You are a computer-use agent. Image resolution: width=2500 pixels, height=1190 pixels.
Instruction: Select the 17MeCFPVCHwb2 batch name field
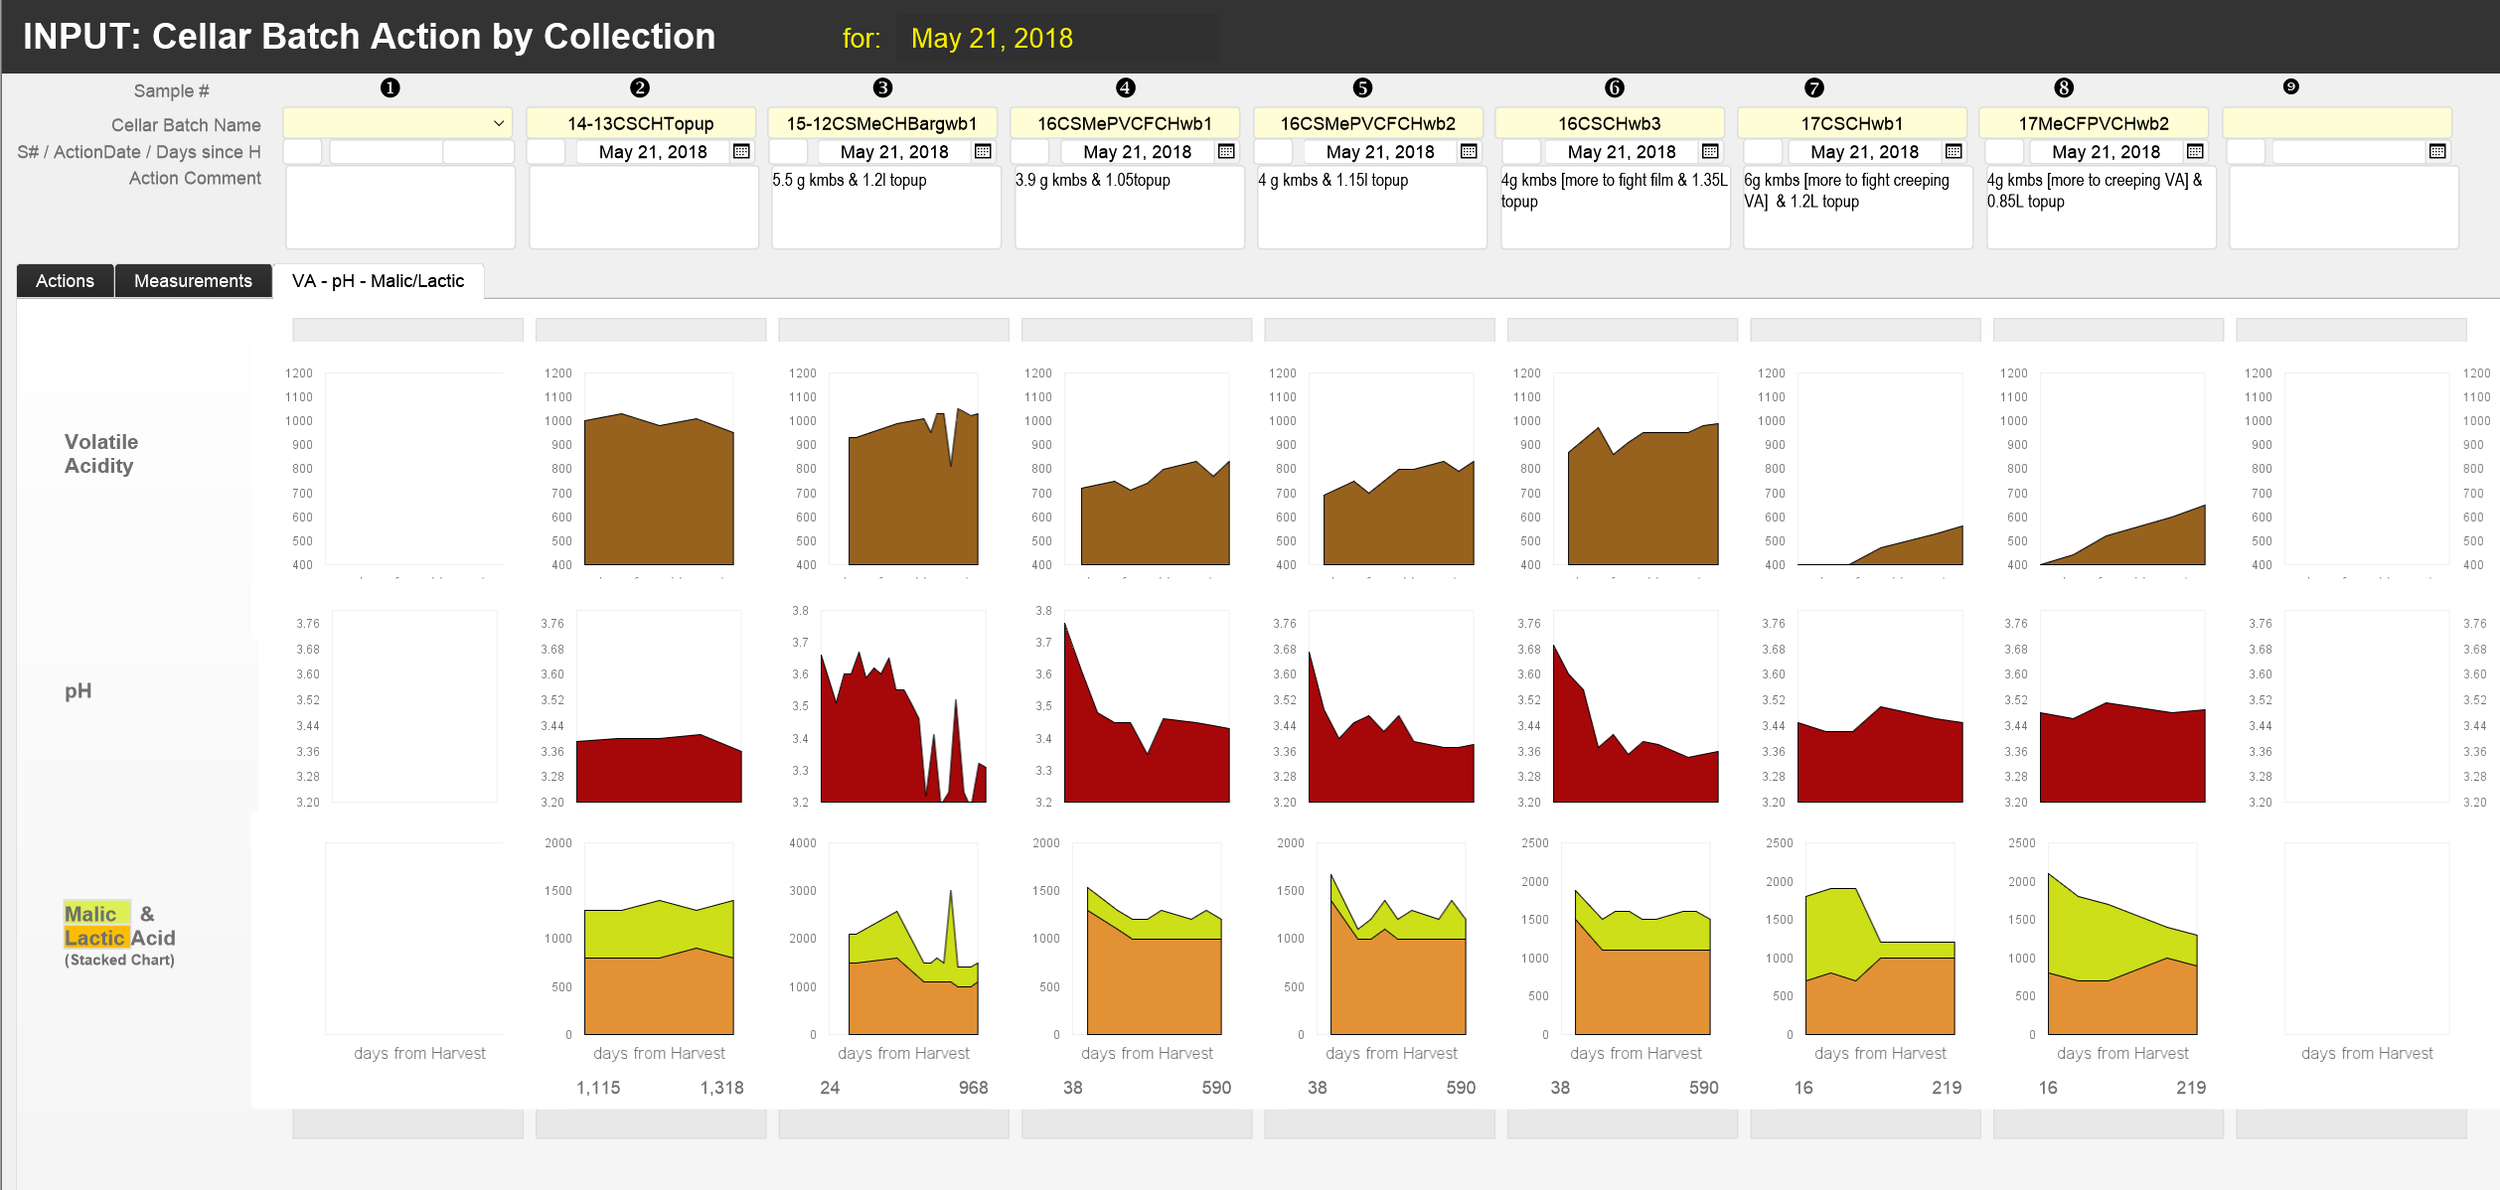pos(2094,123)
